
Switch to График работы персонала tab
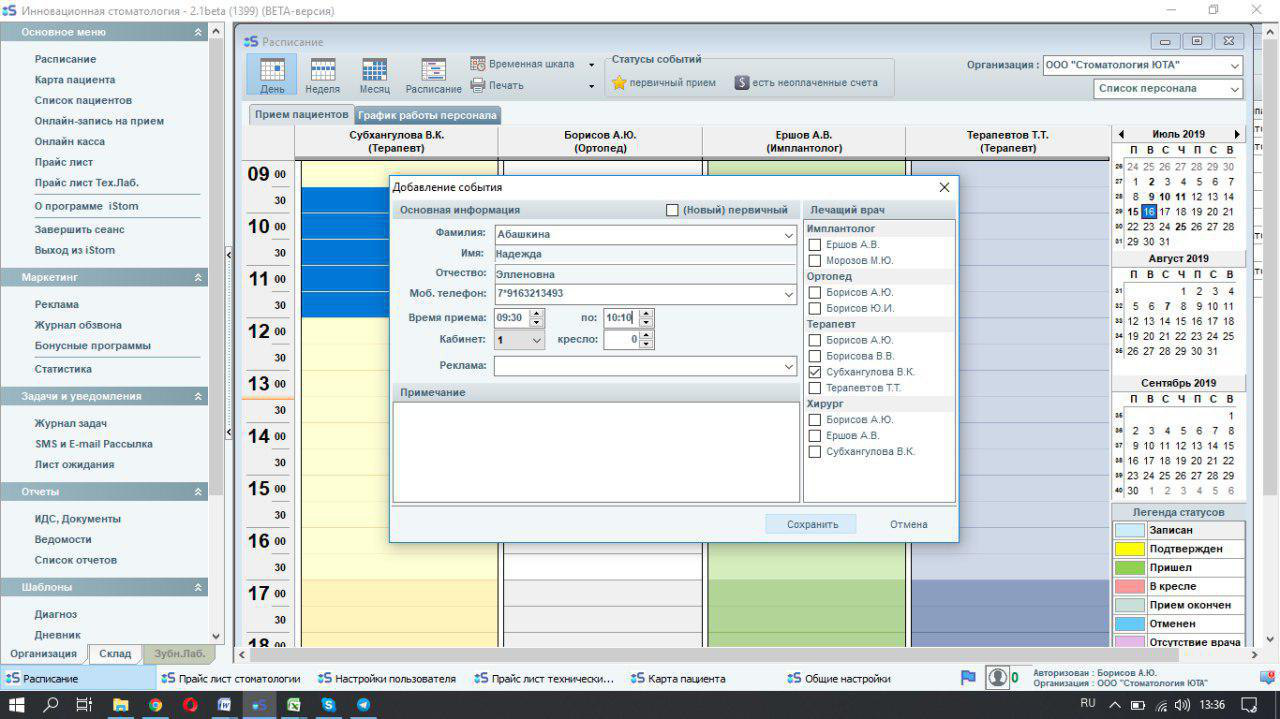(x=427, y=115)
